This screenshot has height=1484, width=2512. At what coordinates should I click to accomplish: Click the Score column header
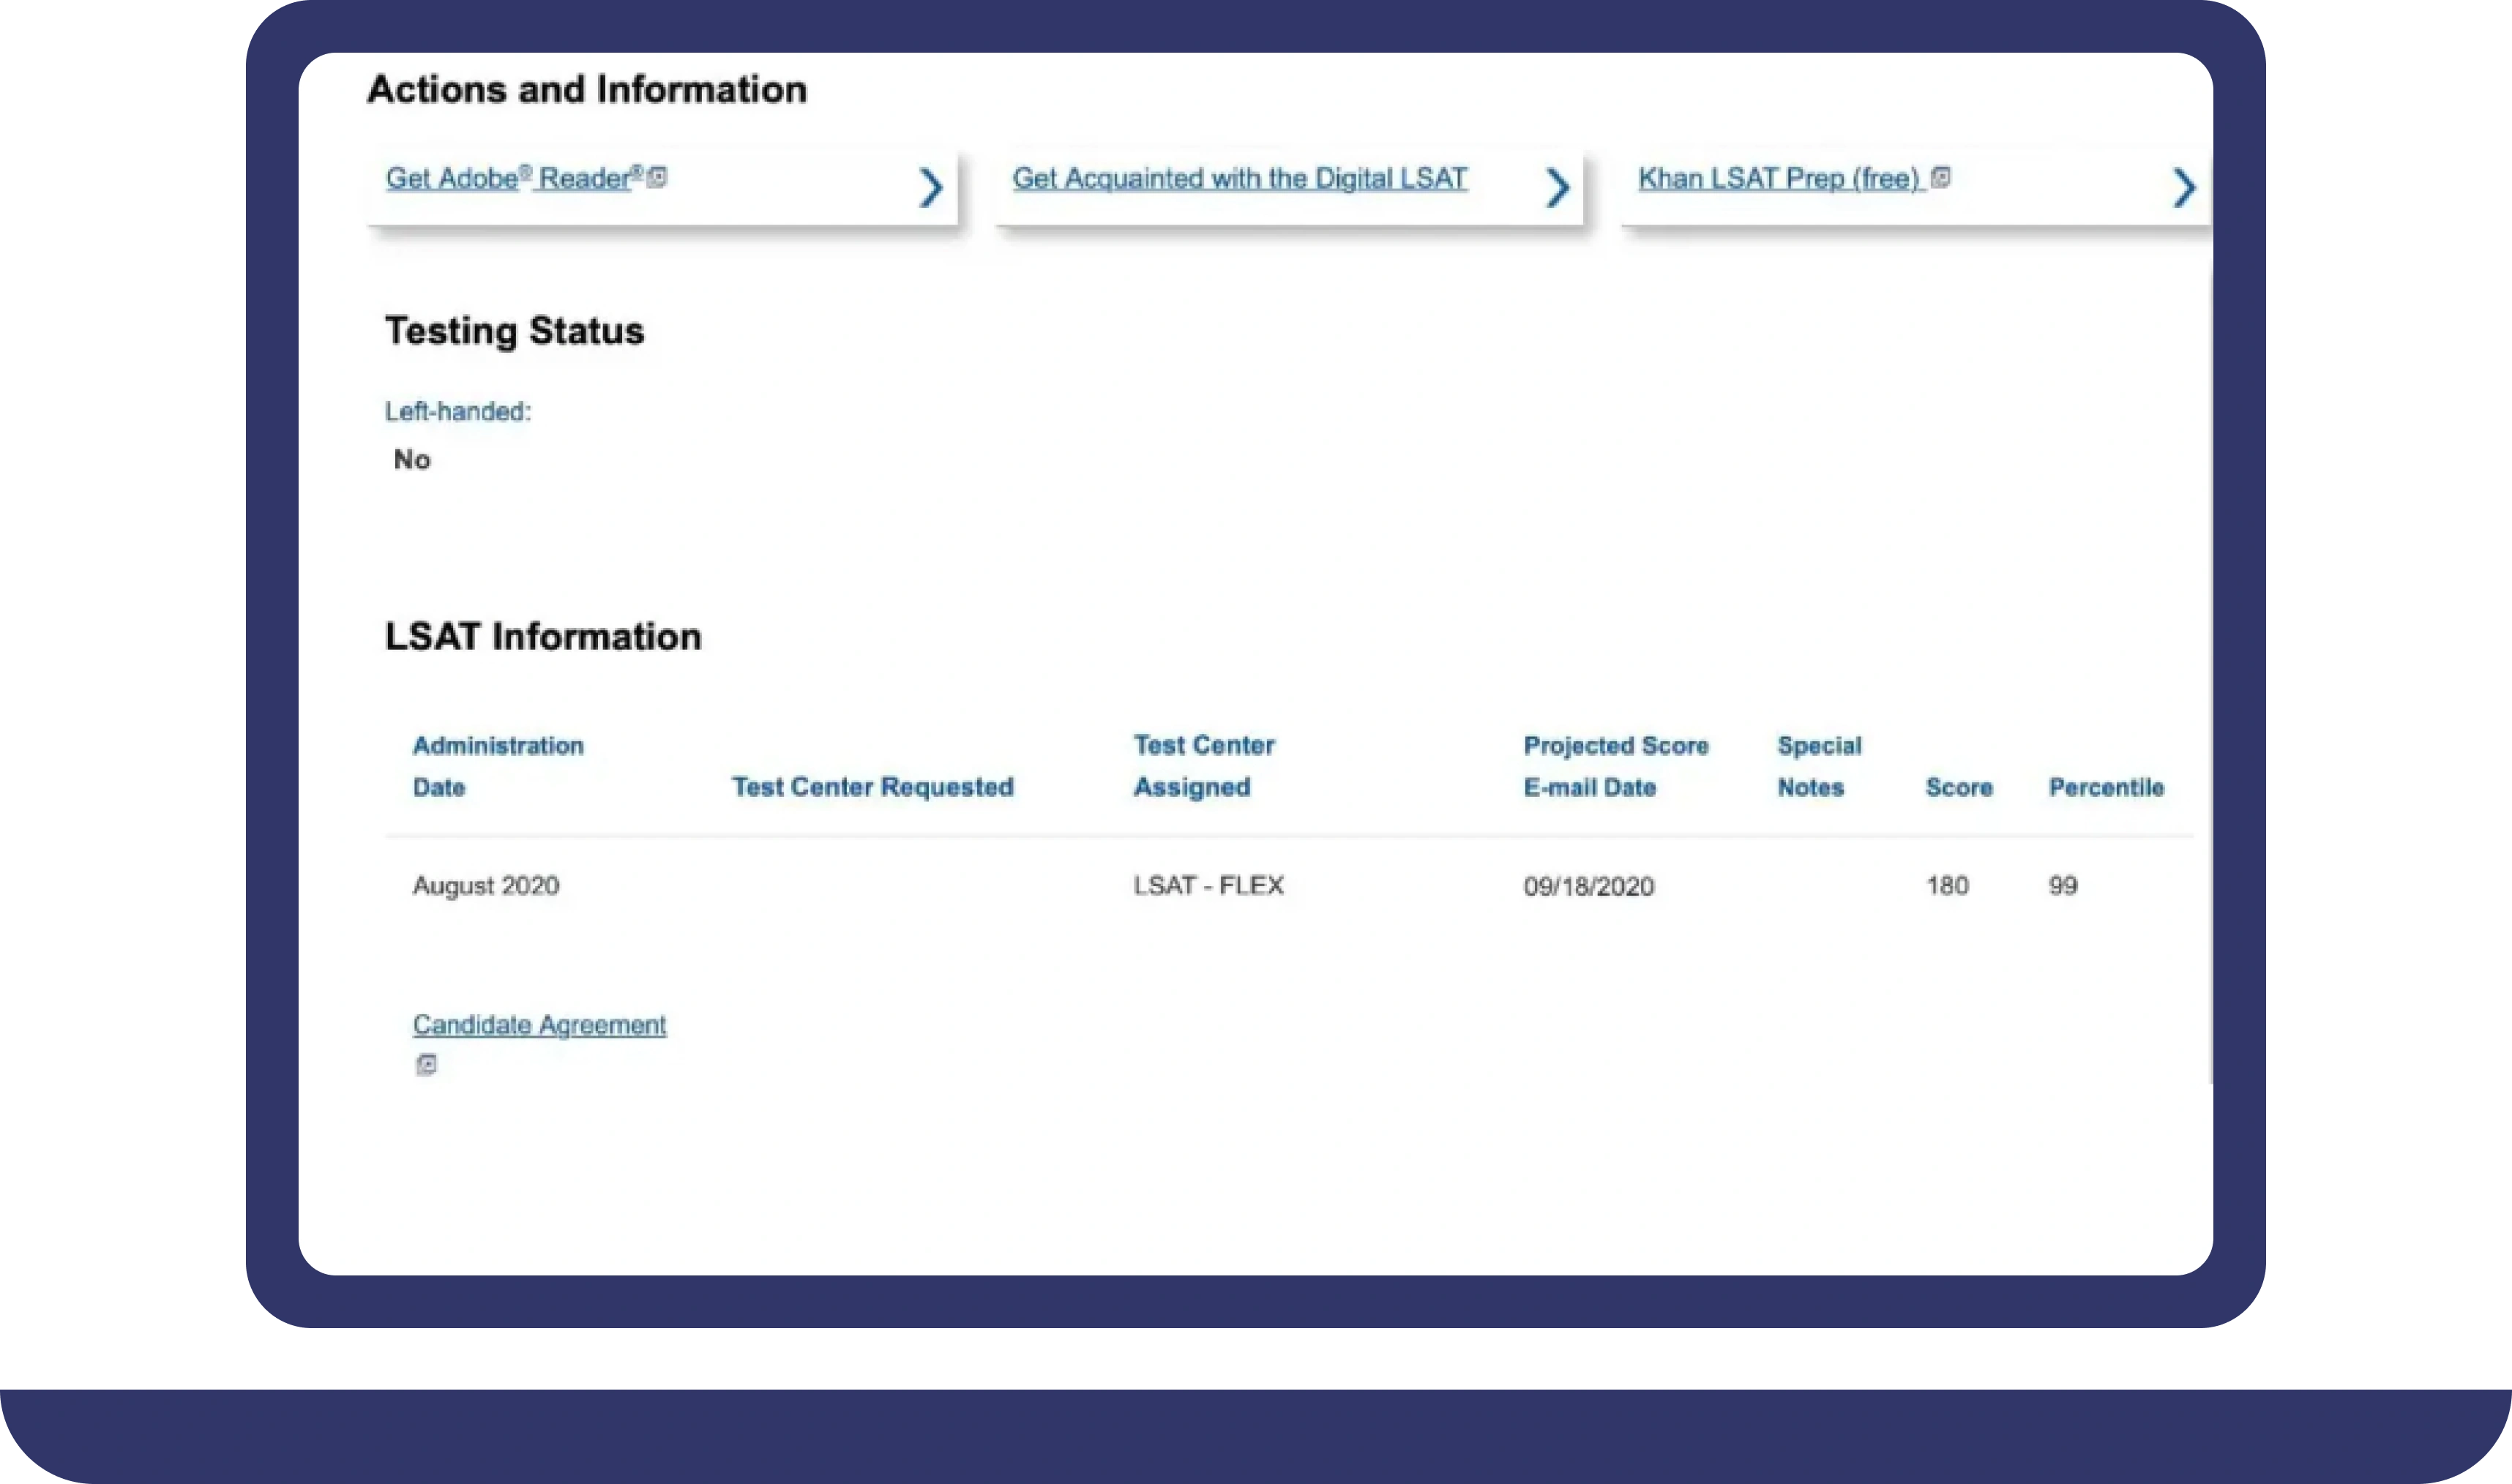point(1959,787)
